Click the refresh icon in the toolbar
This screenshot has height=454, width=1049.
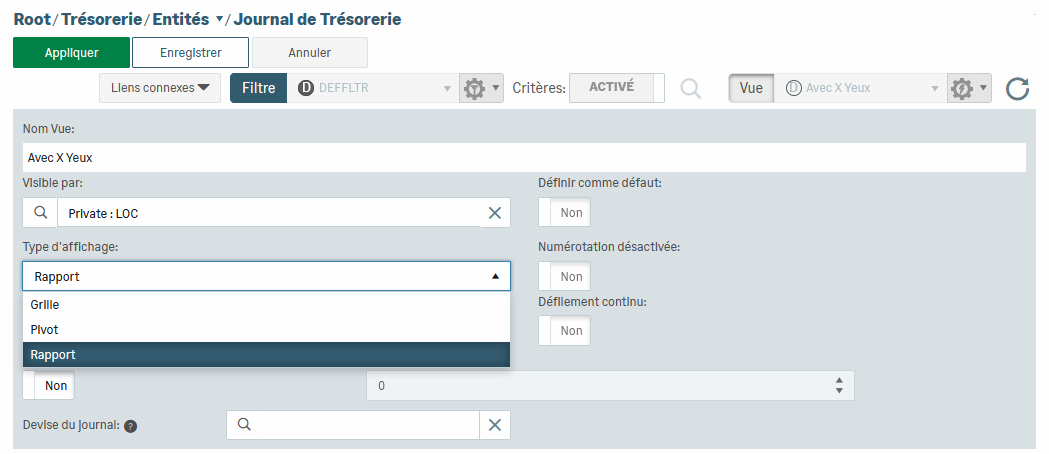tap(1018, 89)
